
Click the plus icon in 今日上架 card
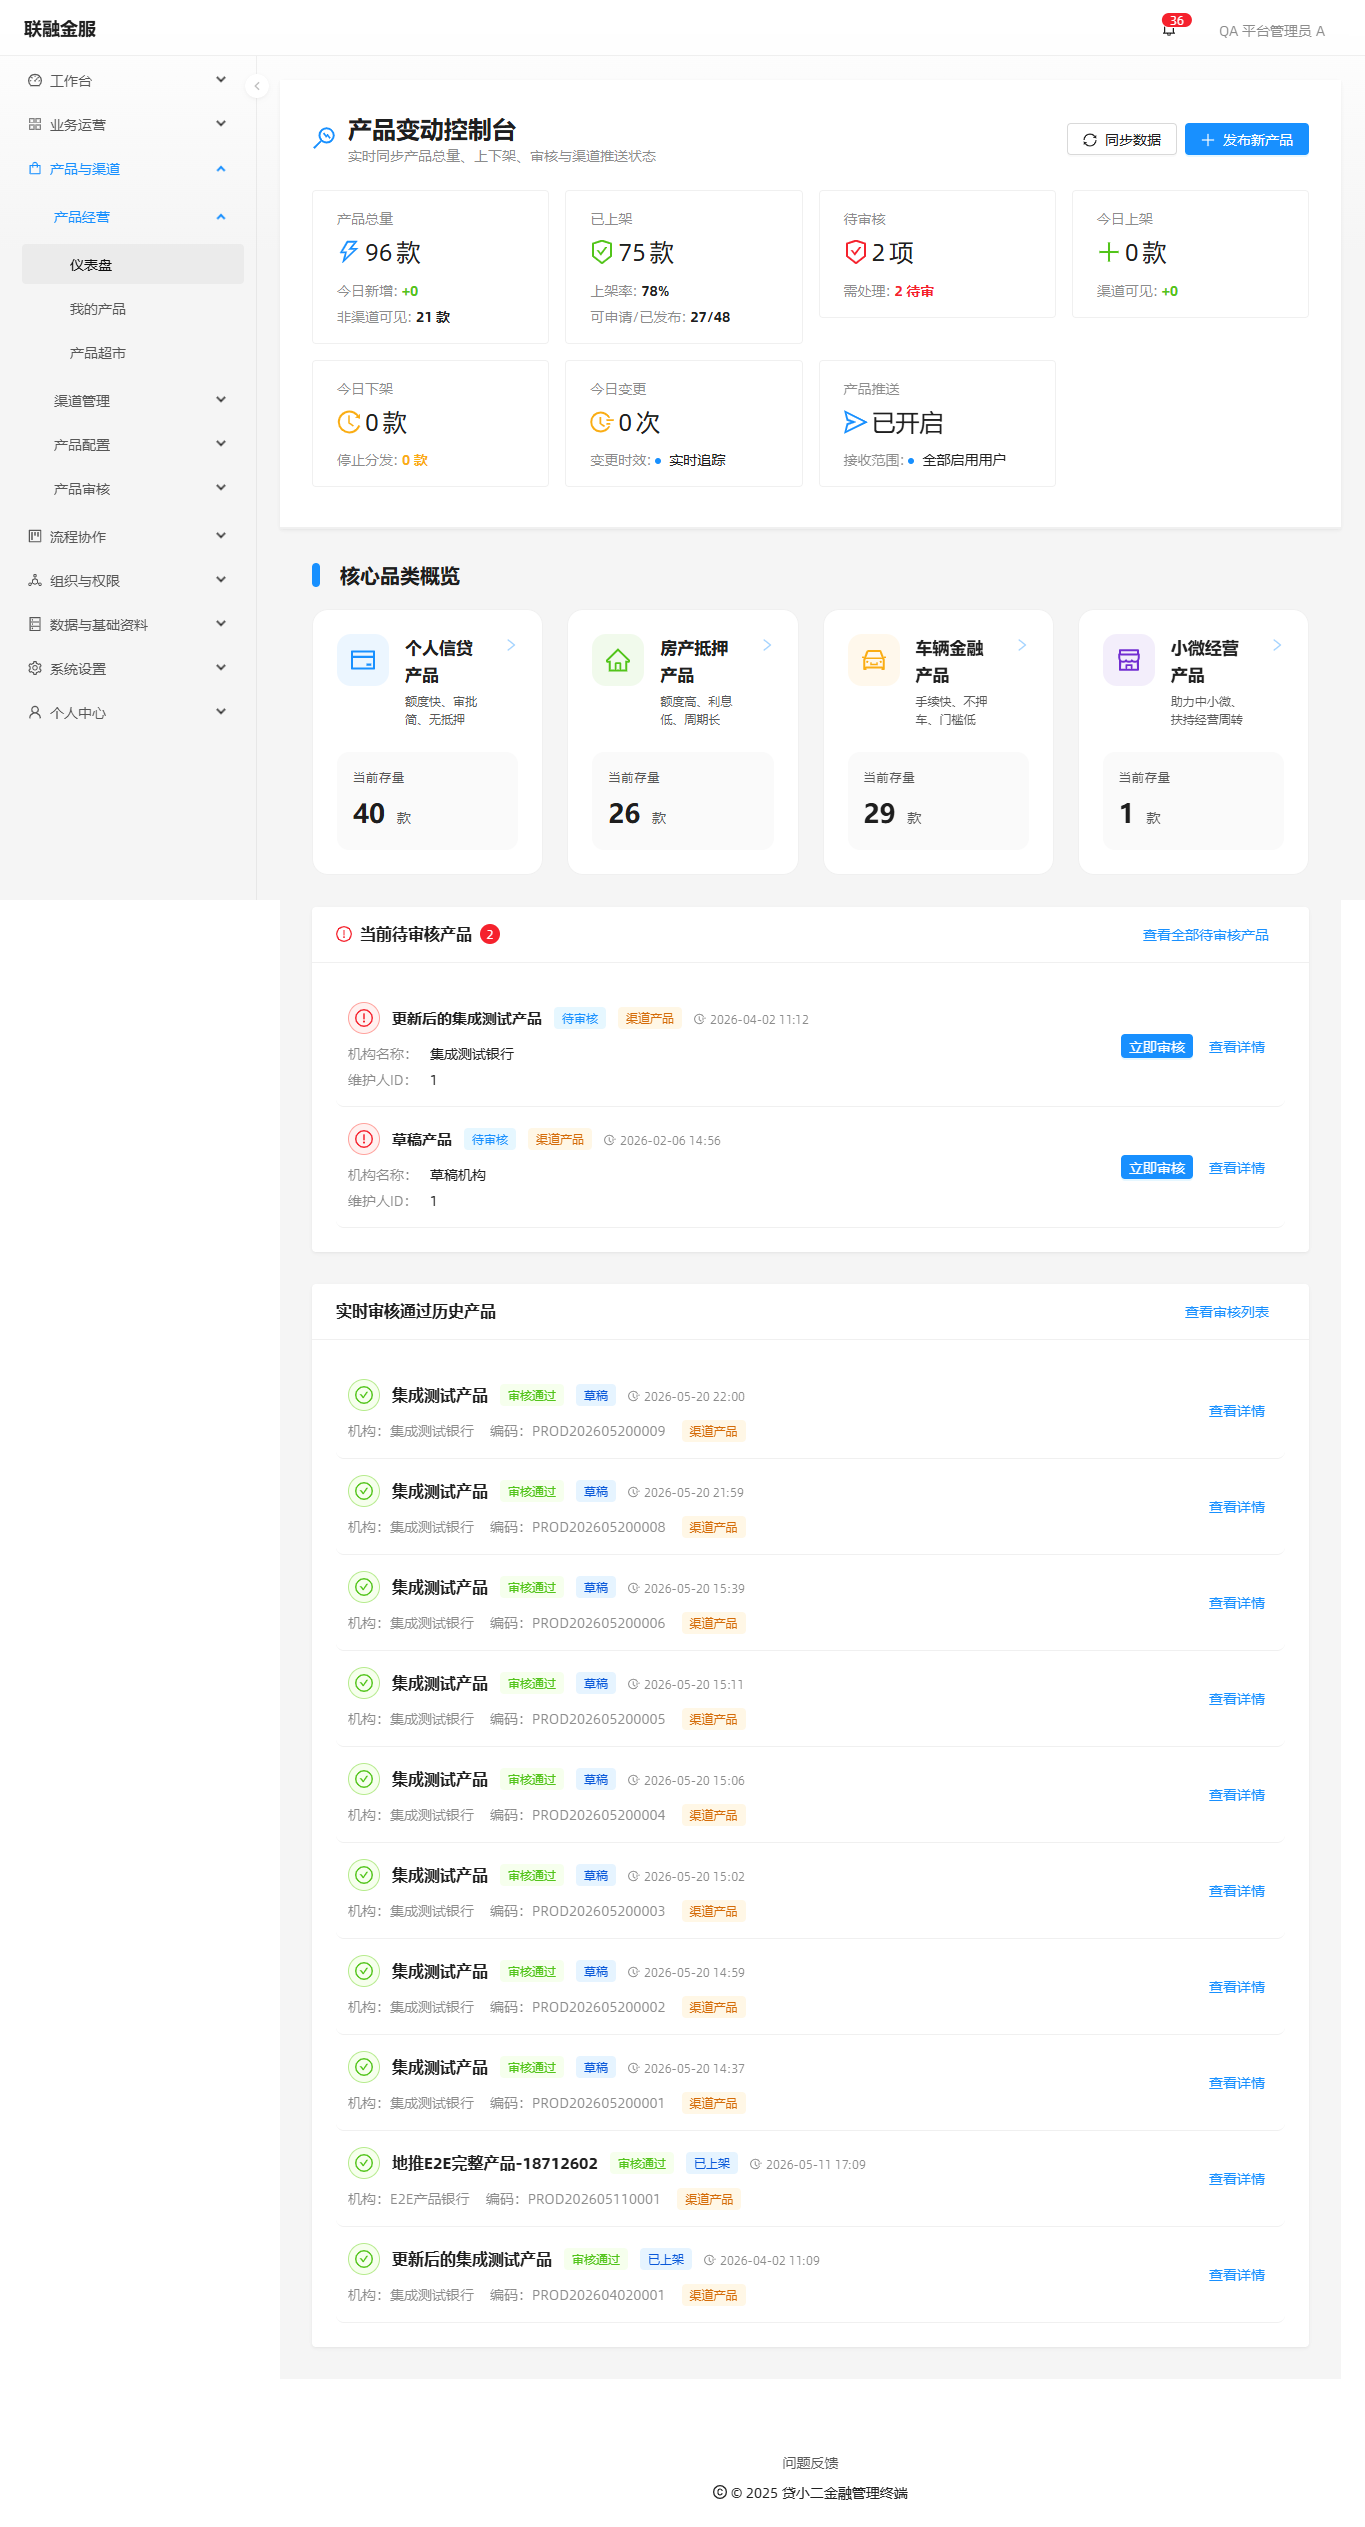tap(1108, 252)
